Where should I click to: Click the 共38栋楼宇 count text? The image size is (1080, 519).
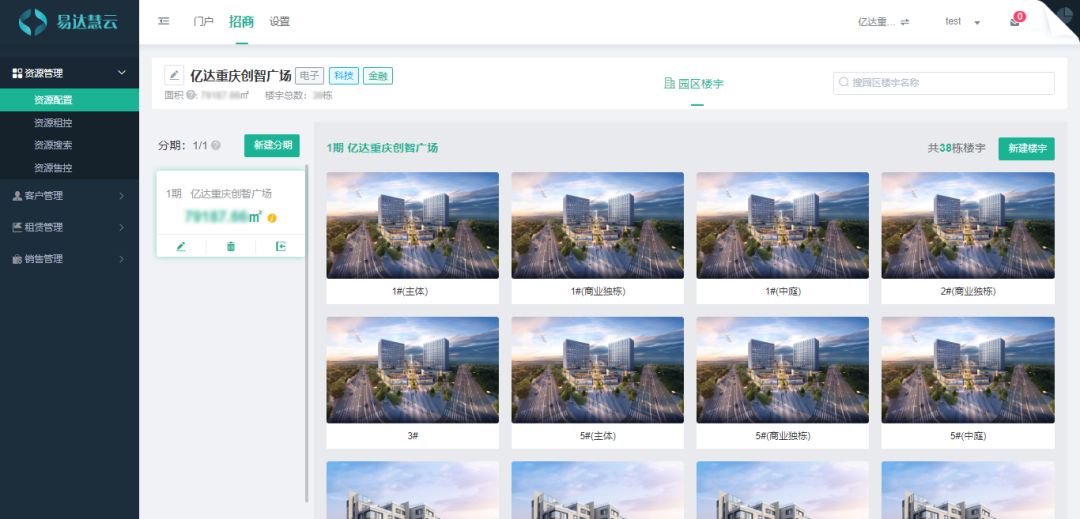[x=957, y=148]
